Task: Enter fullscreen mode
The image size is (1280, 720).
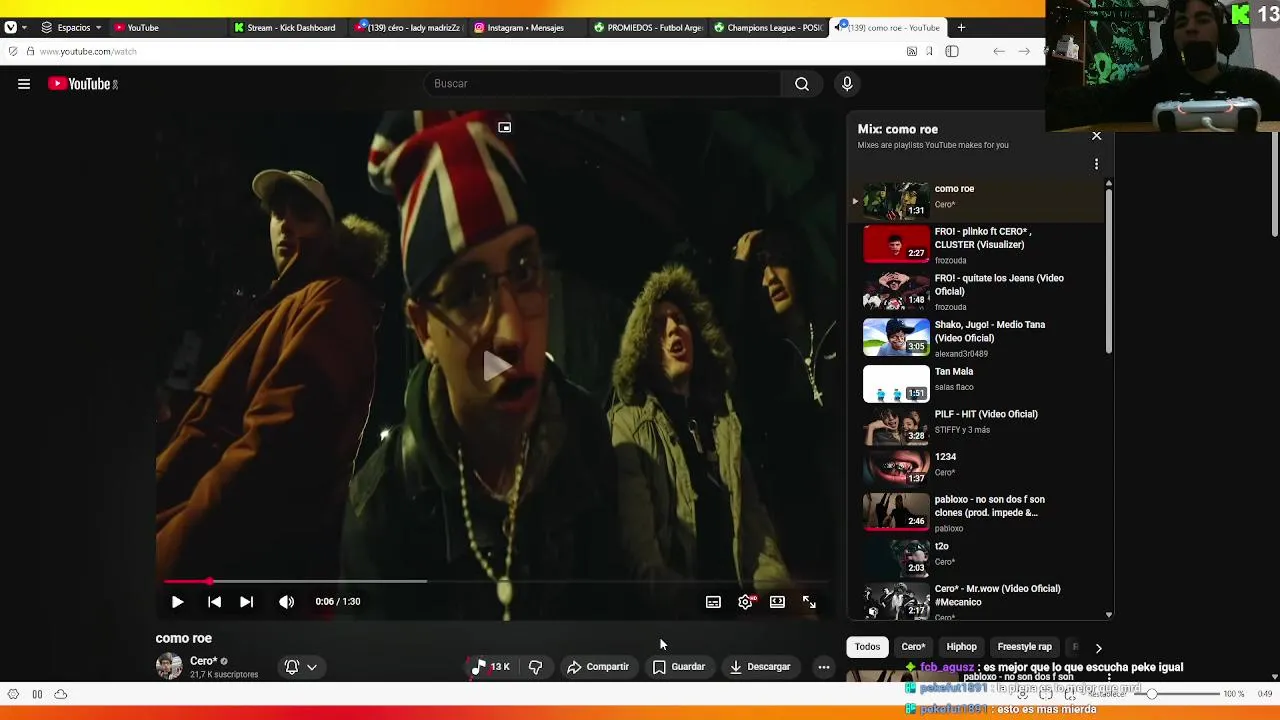Action: [x=809, y=602]
